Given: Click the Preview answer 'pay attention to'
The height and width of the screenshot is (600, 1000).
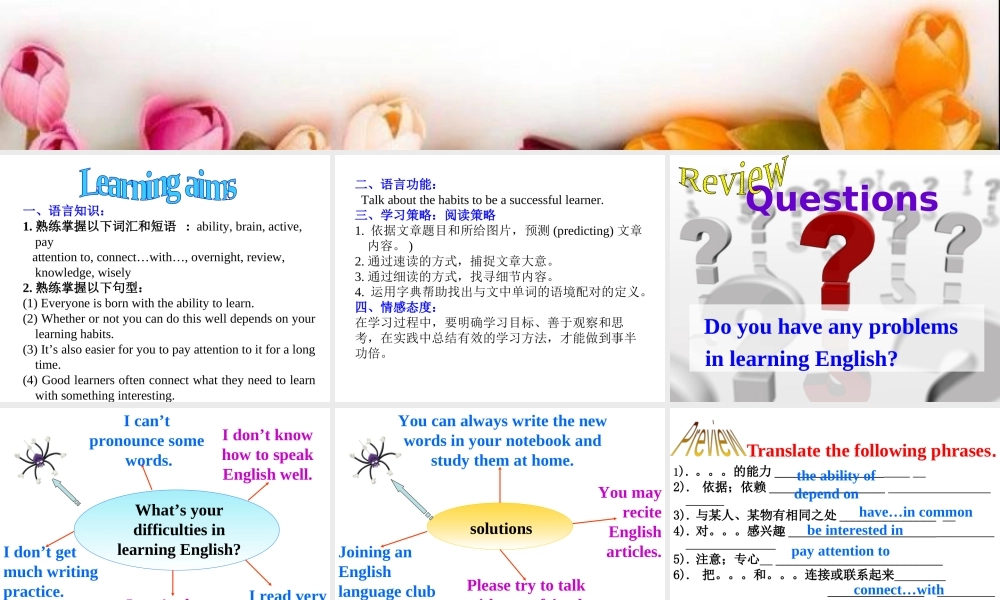Looking at the screenshot, I should (x=840, y=551).
